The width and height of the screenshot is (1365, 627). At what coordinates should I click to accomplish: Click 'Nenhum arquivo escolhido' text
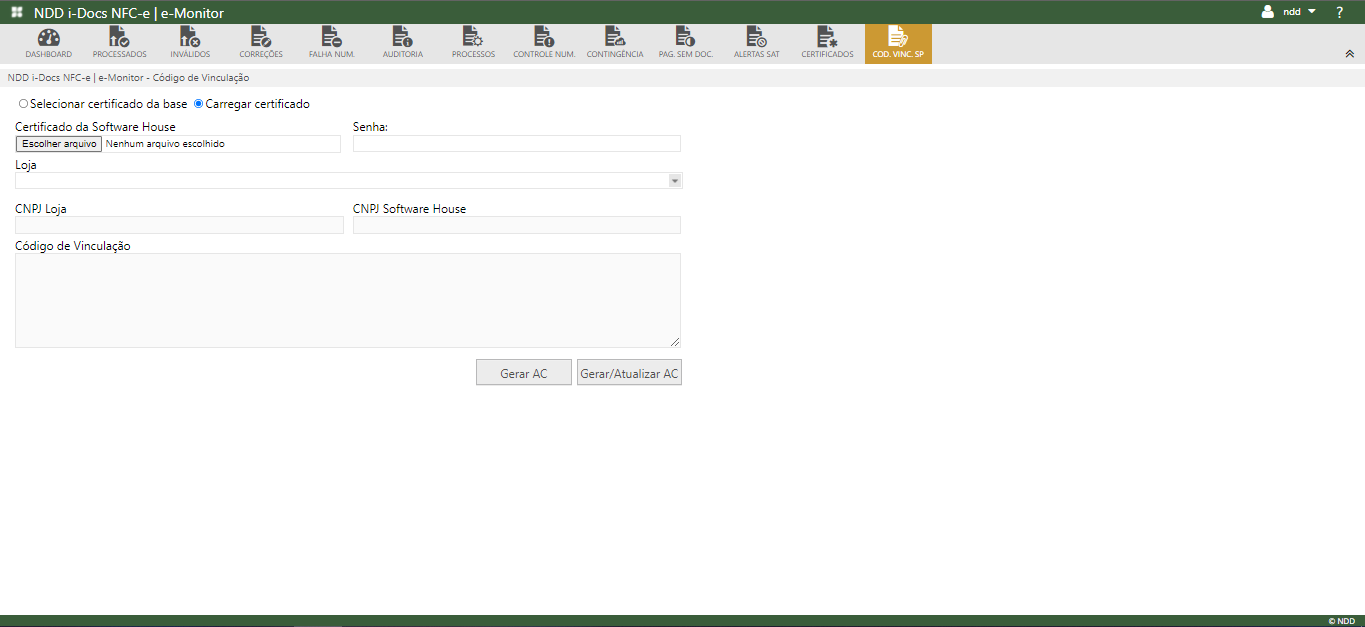point(165,144)
